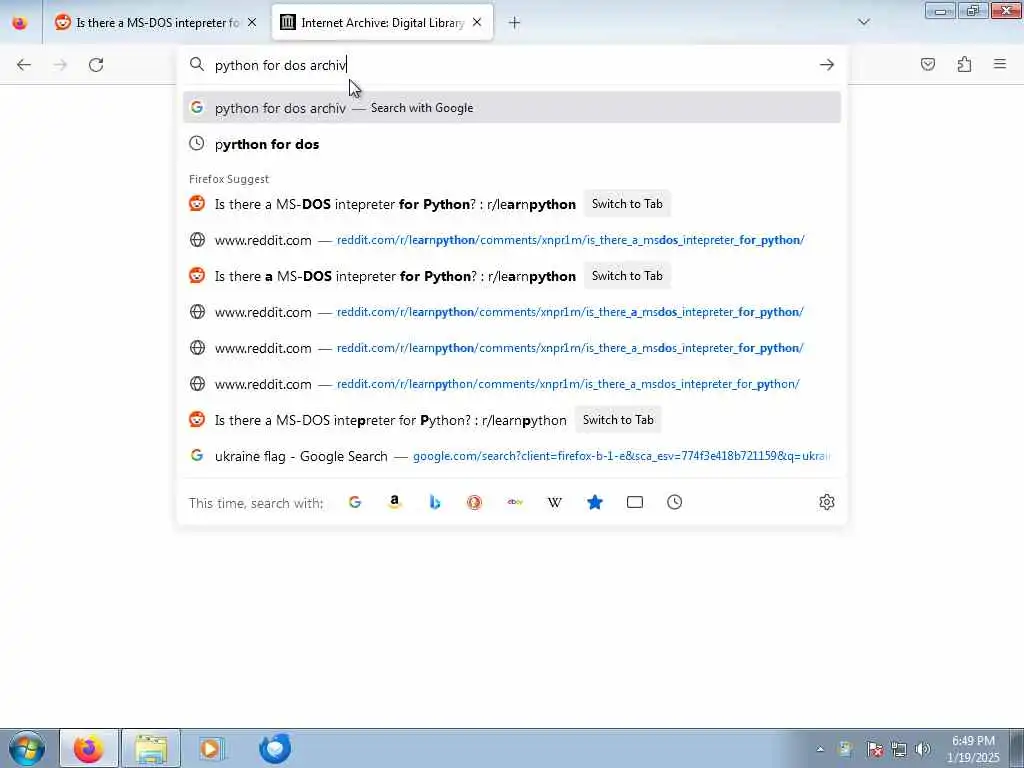Click the Firefox taskbar icon
1024x768 pixels.
coord(89,748)
